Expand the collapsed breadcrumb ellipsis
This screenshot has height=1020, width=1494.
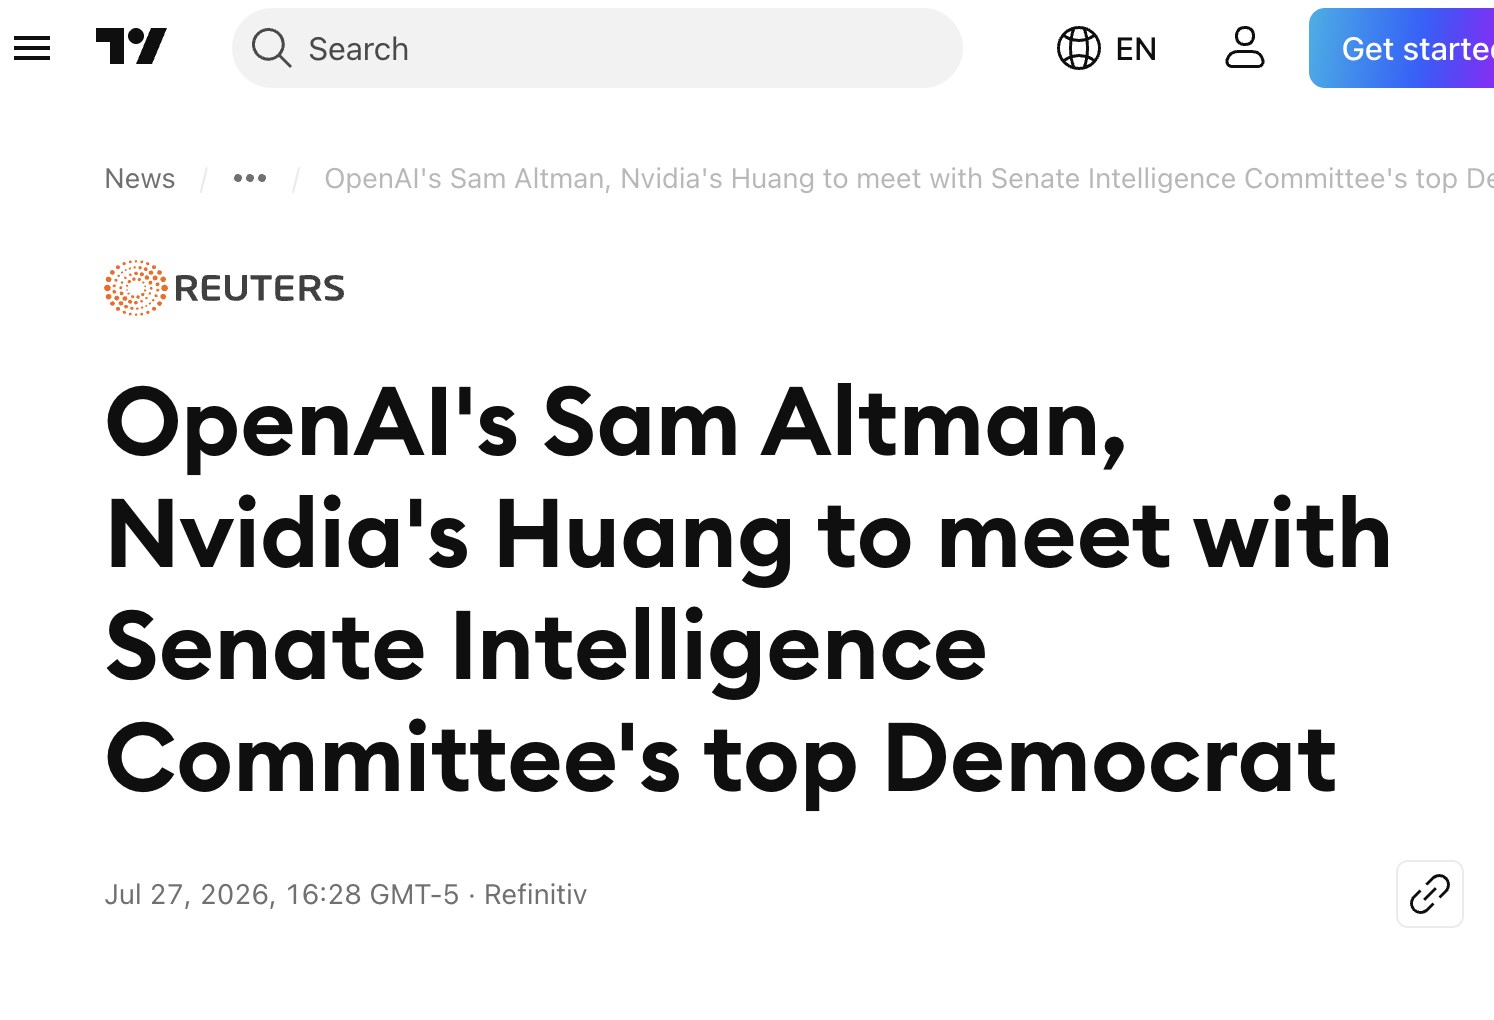250,178
